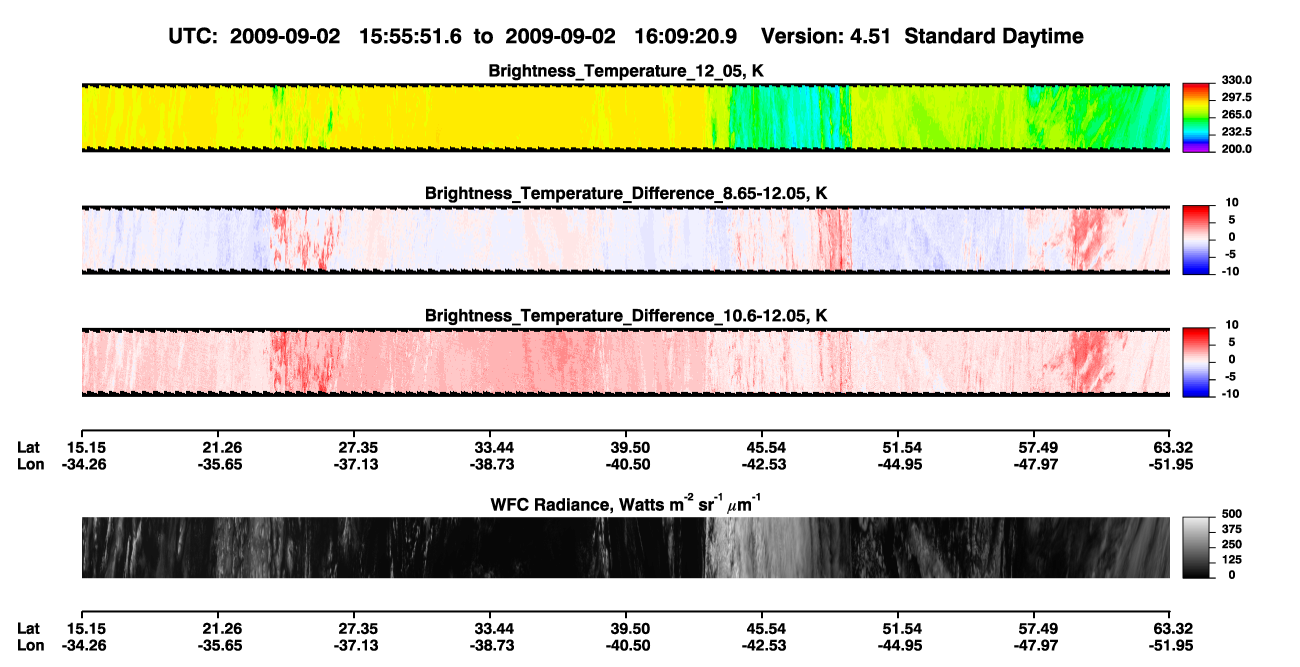
Task: Click the 297.5 tick on the rainbow colorbar
Action: (x=1236, y=97)
